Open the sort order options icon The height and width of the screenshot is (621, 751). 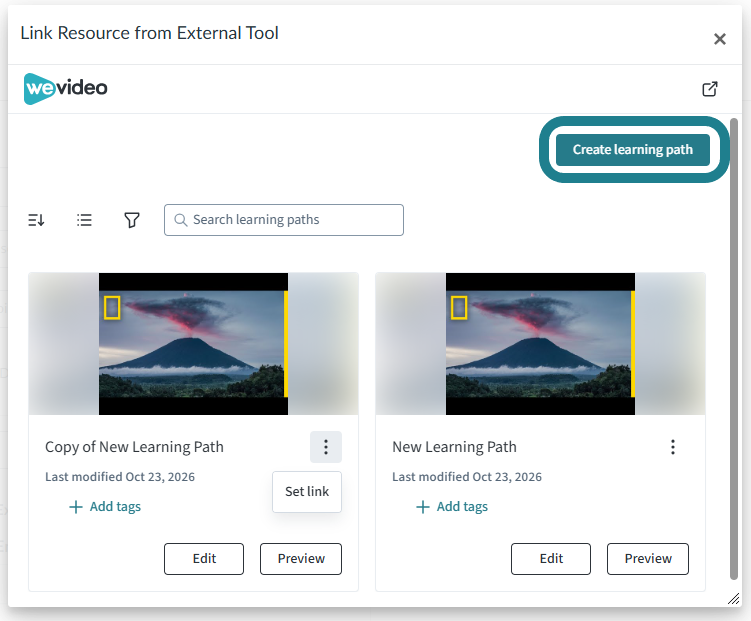tap(36, 220)
